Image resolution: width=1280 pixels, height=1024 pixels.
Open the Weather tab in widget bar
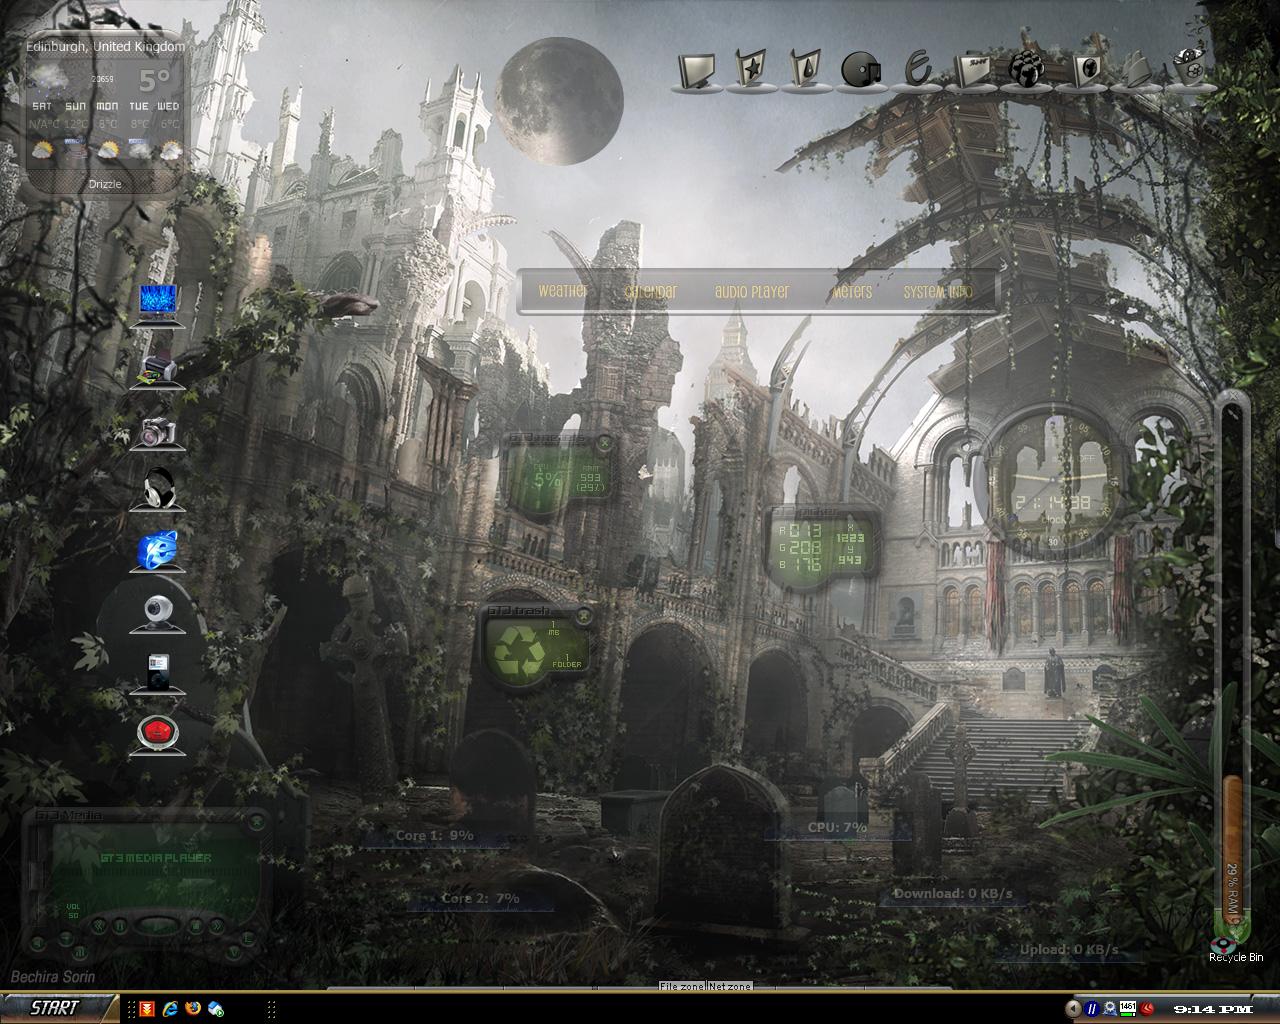pos(563,291)
